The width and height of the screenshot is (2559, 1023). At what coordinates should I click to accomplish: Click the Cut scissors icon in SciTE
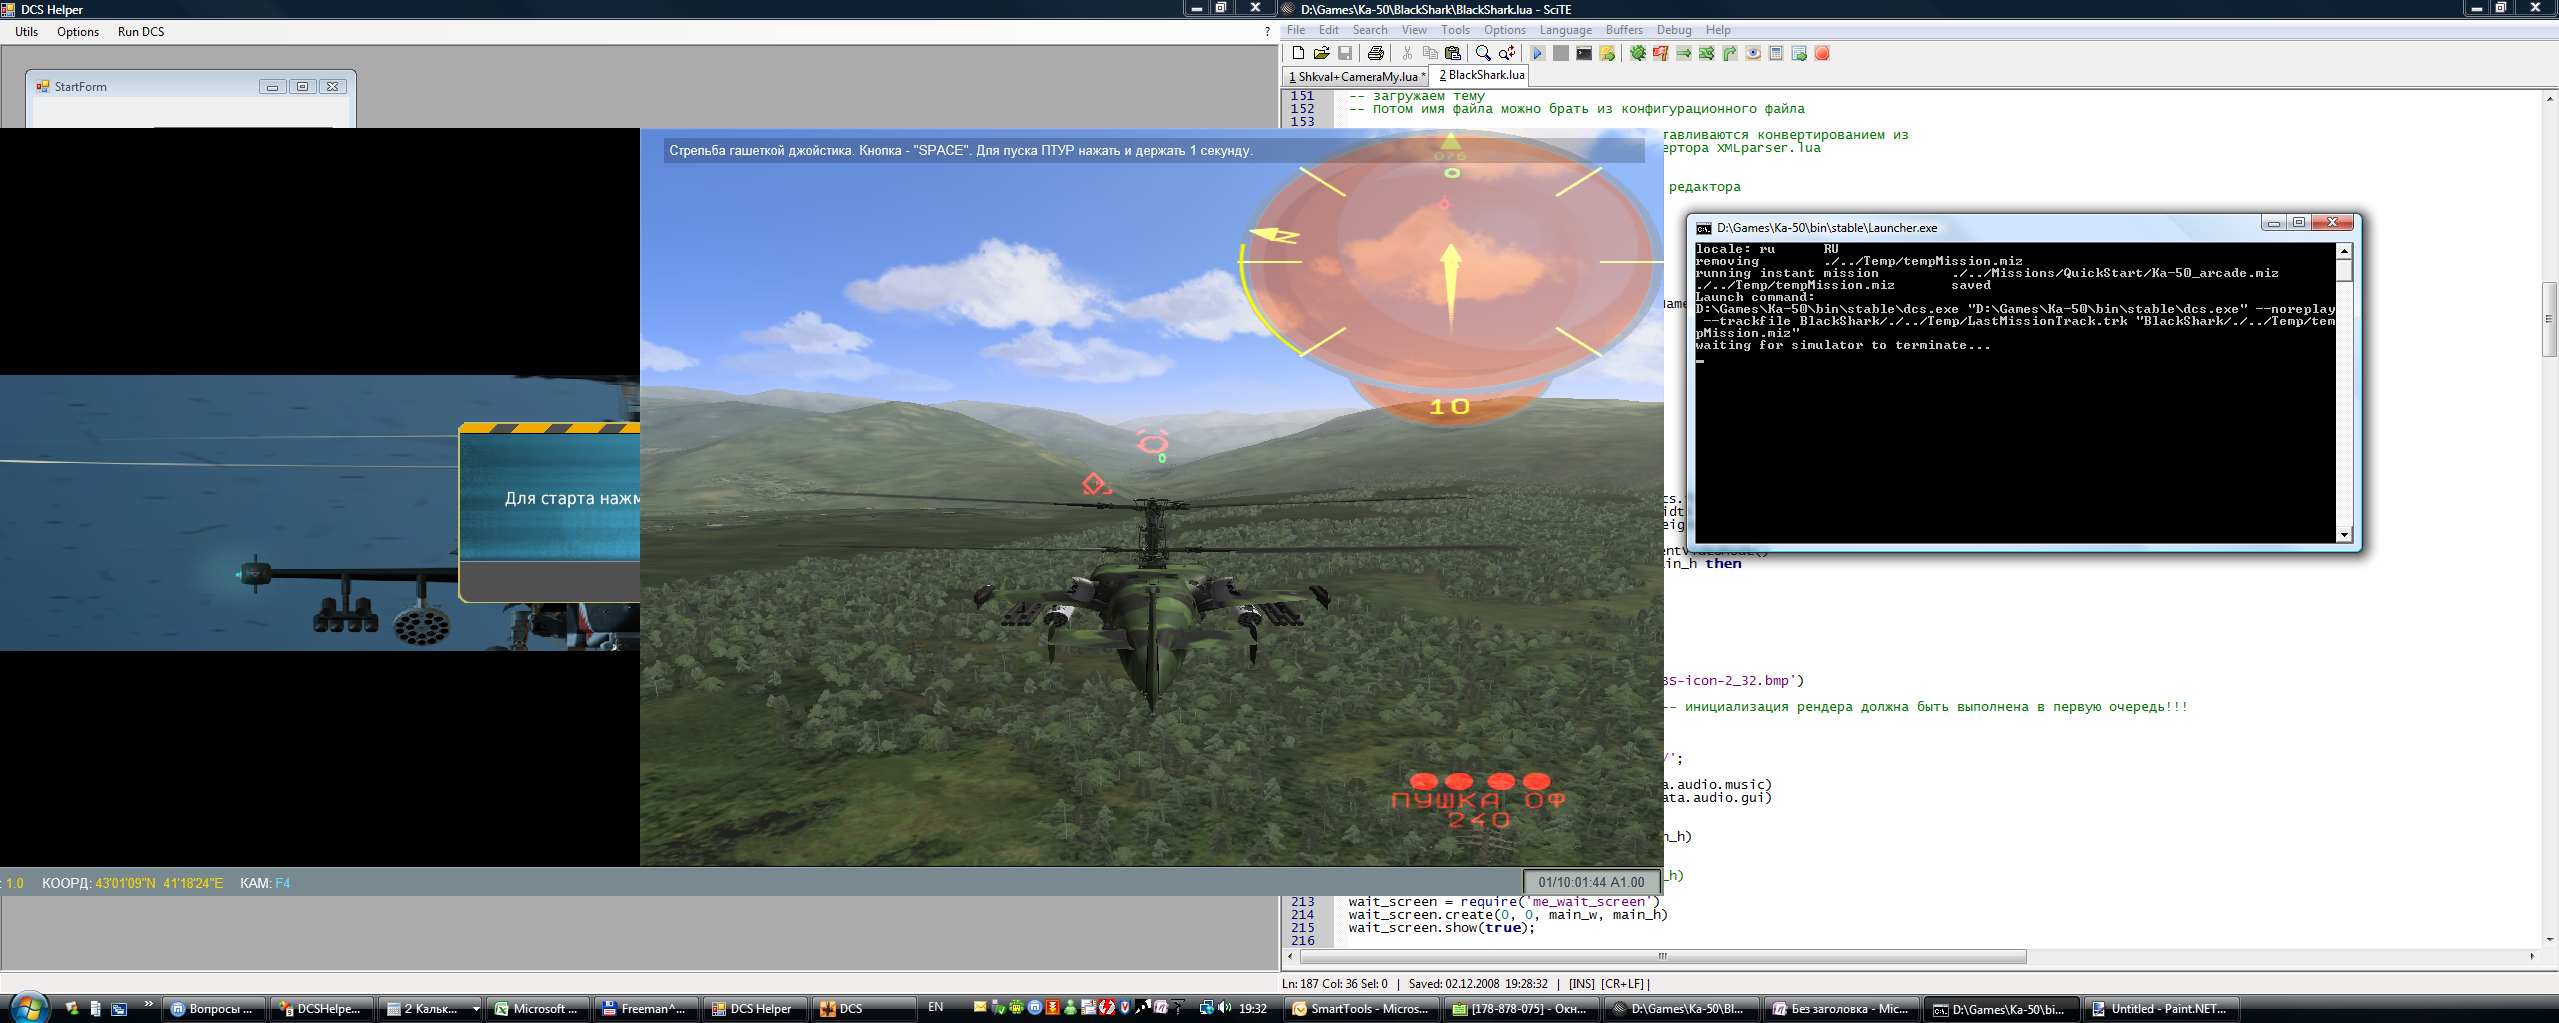(x=1407, y=53)
